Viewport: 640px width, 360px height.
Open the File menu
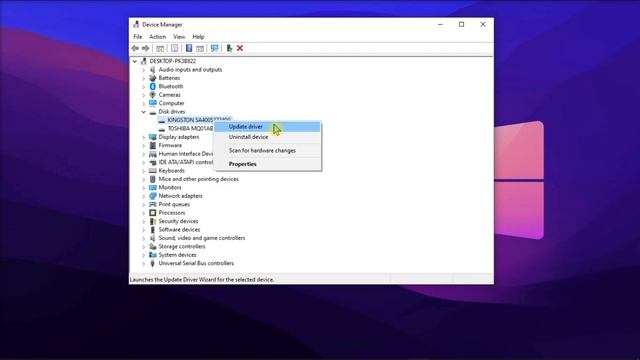pos(138,37)
